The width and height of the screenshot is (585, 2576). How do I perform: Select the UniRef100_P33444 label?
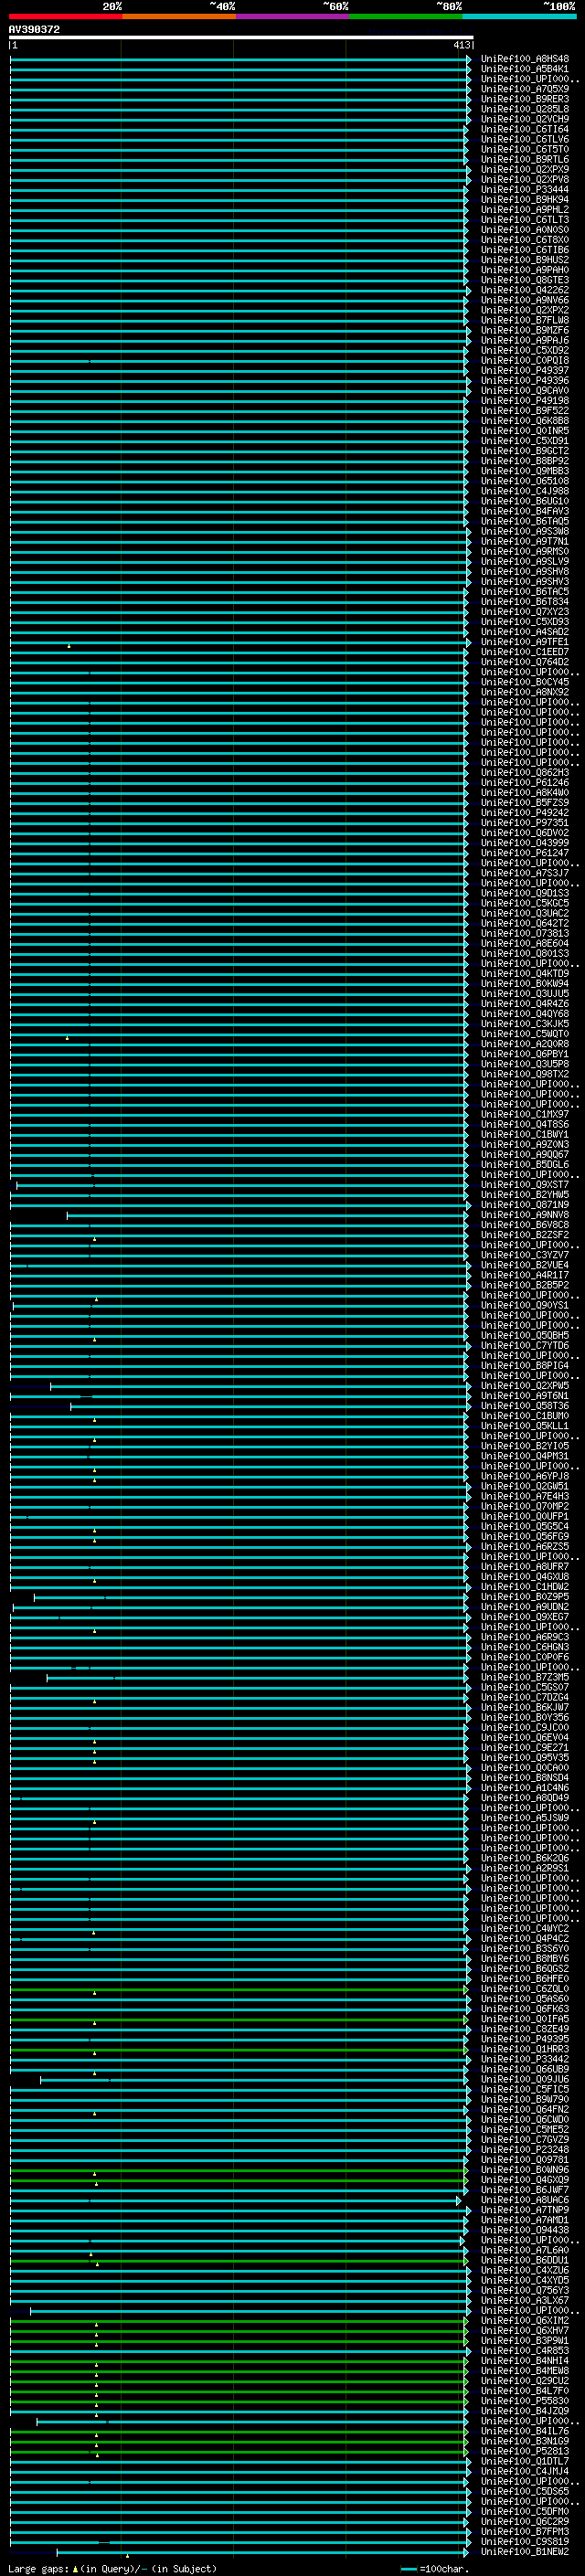(525, 189)
